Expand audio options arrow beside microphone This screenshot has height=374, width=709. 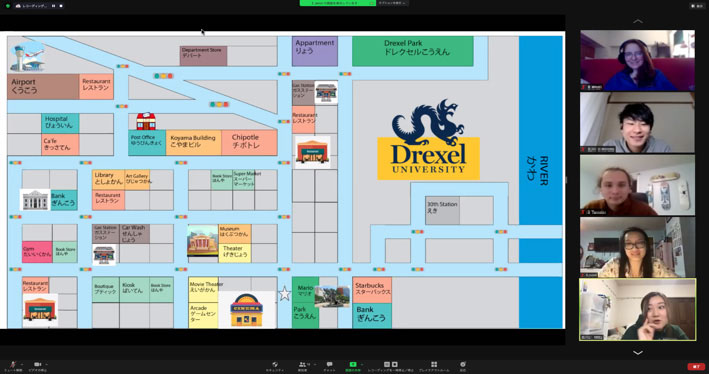pos(22,364)
